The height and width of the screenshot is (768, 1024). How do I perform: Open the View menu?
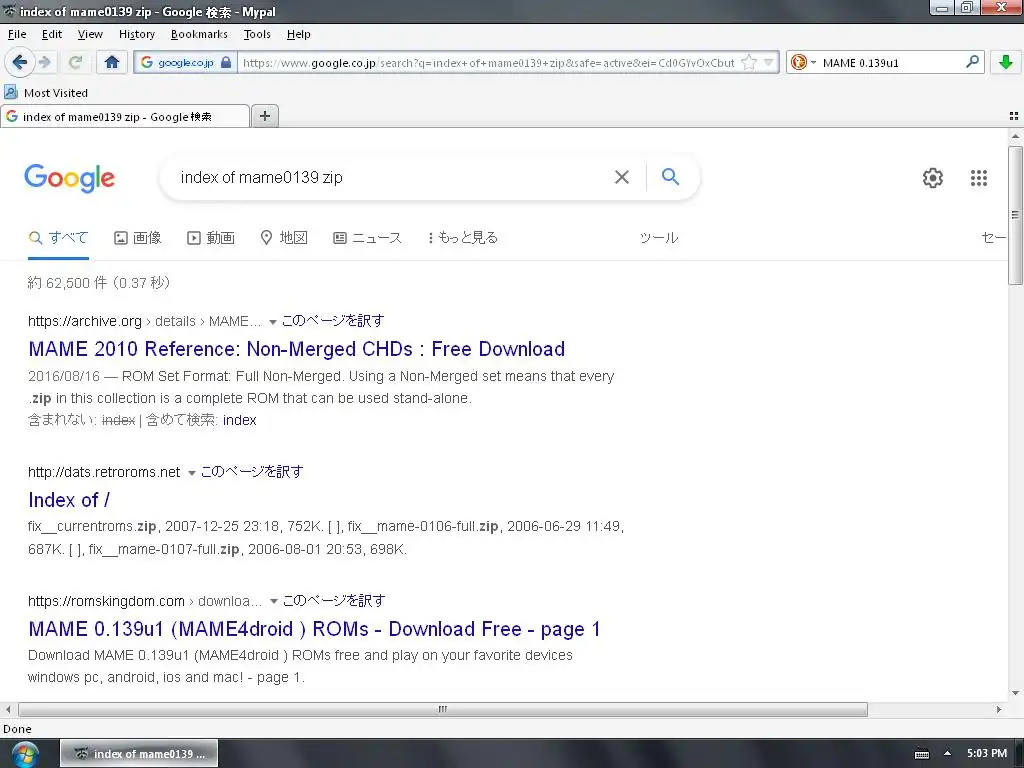pyautogui.click(x=90, y=34)
